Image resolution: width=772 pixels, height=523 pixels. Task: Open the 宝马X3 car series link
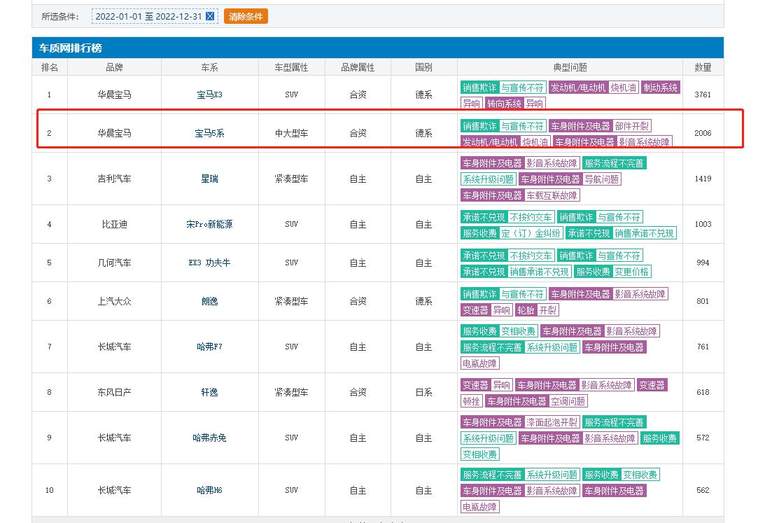pyautogui.click(x=209, y=95)
